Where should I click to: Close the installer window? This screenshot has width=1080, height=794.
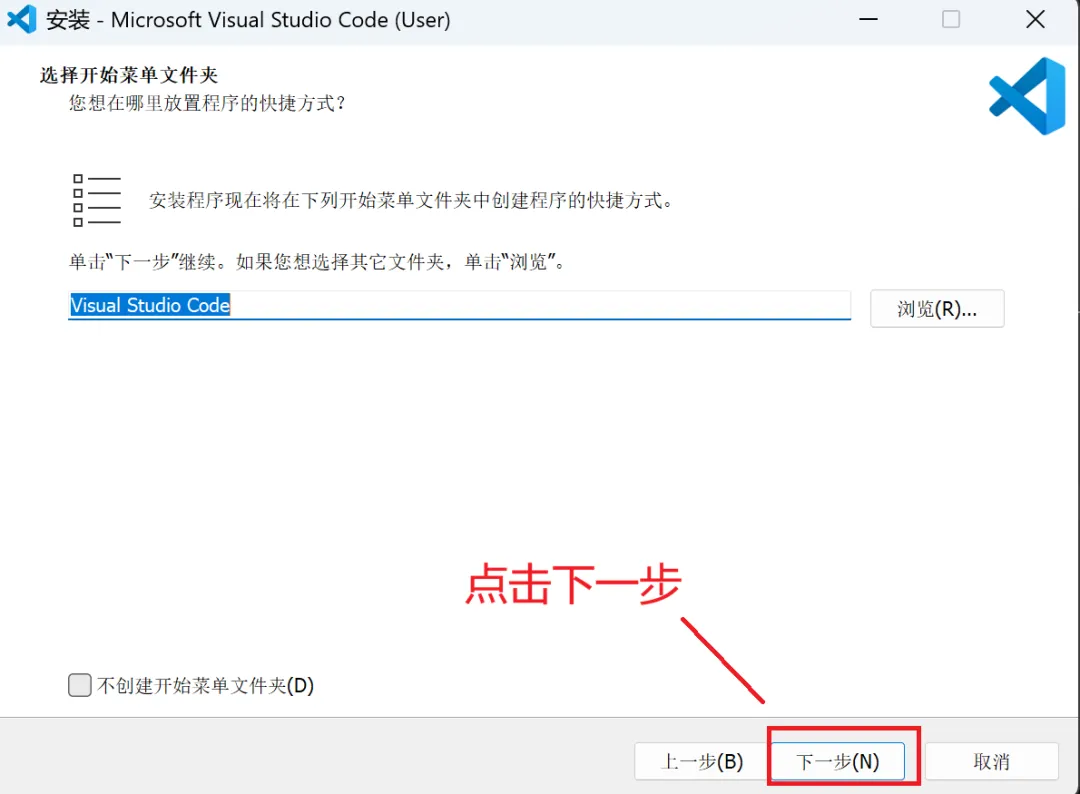pyautogui.click(x=1035, y=19)
